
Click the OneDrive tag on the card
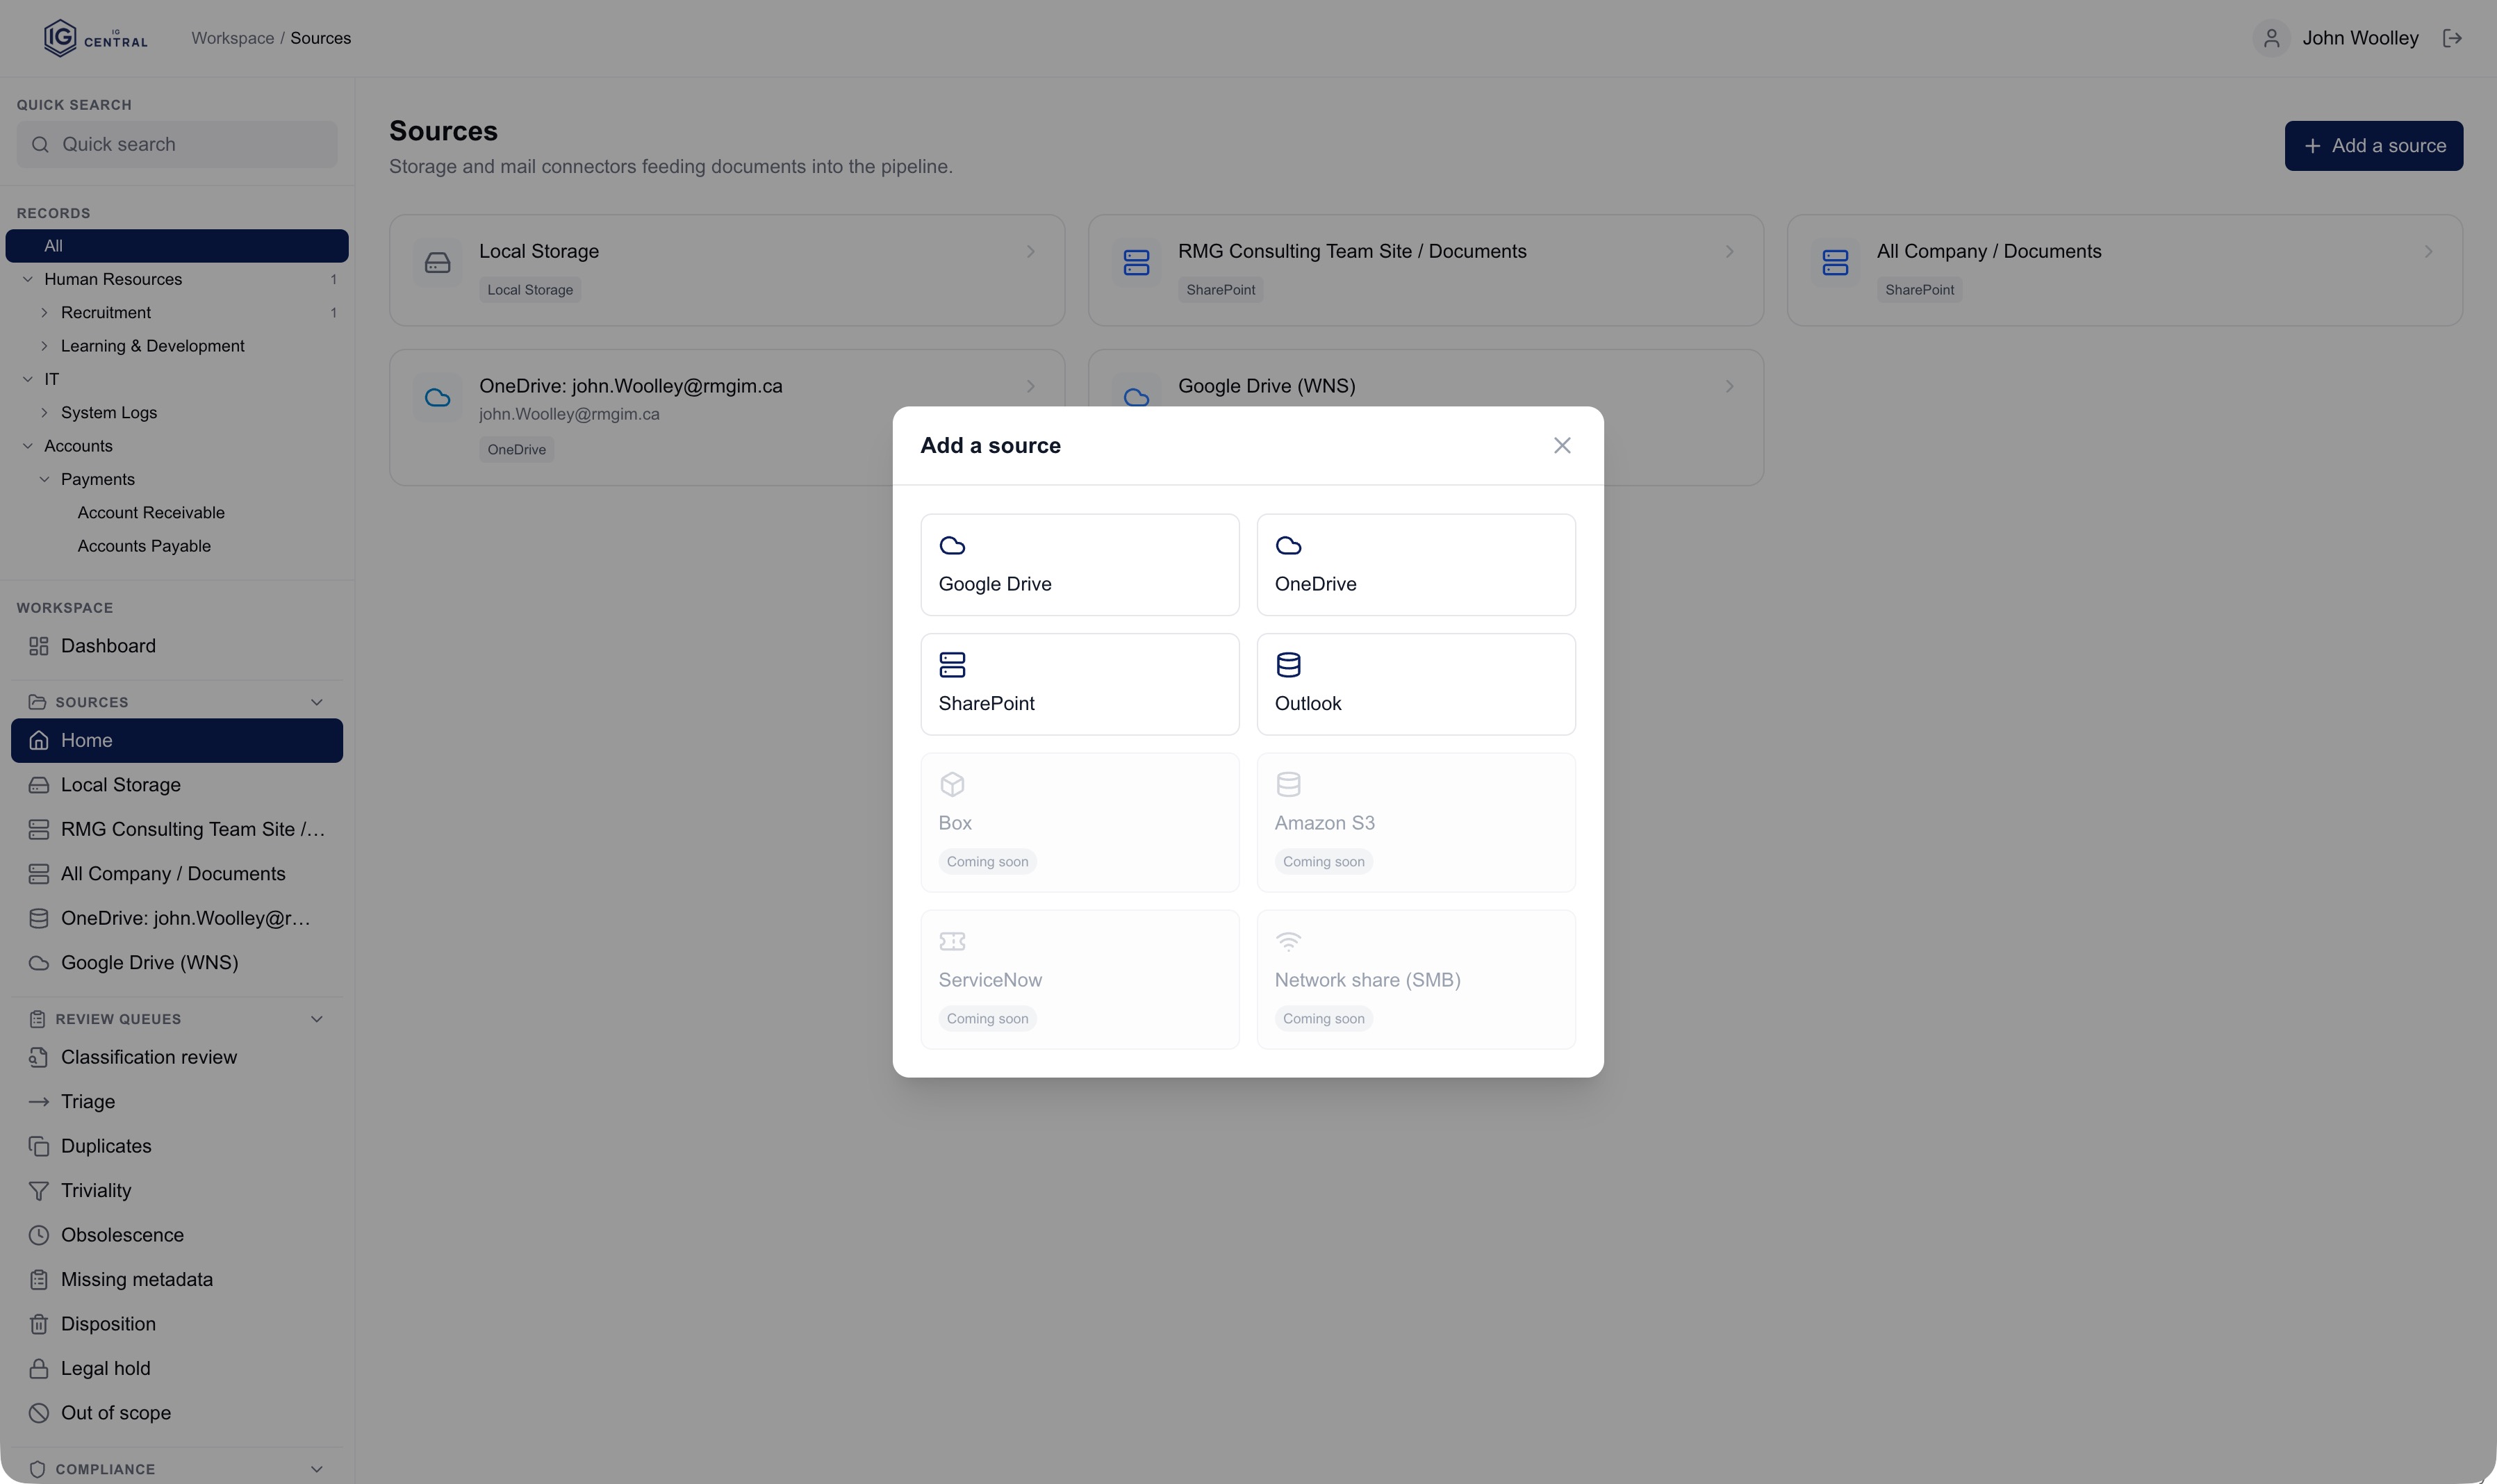tap(516, 450)
